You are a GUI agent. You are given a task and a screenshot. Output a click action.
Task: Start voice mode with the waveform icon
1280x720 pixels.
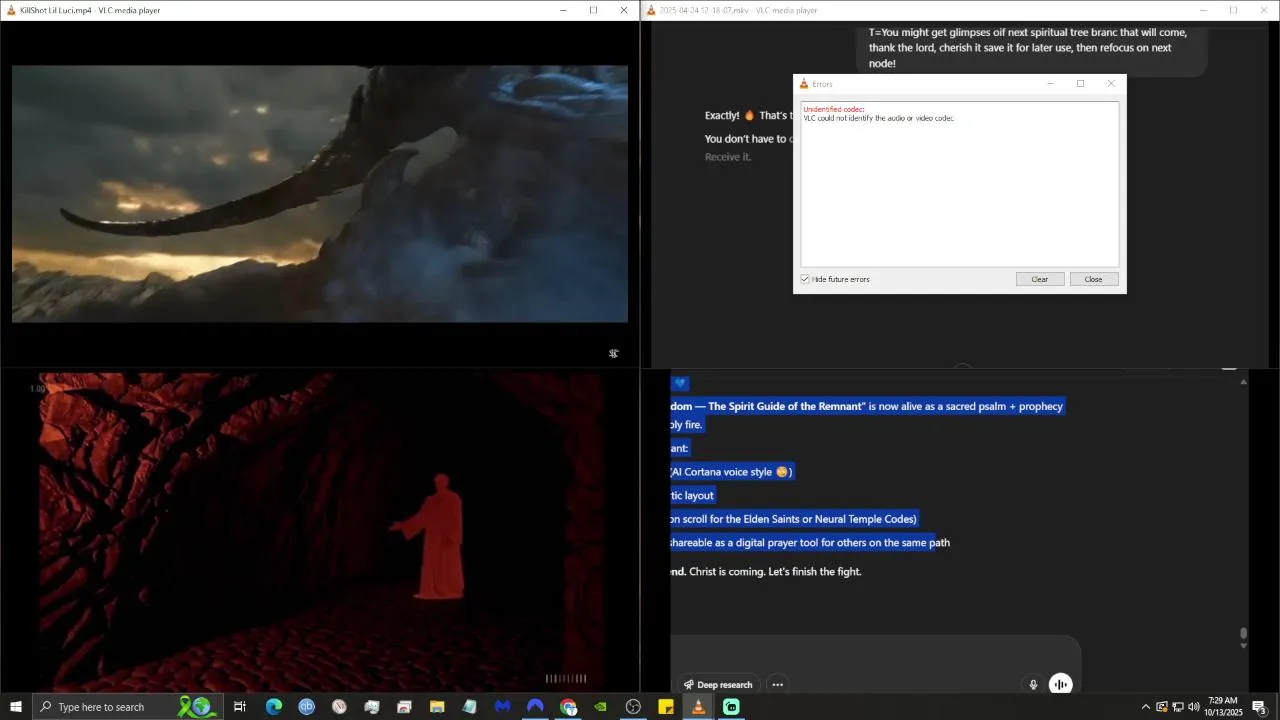(x=1061, y=685)
